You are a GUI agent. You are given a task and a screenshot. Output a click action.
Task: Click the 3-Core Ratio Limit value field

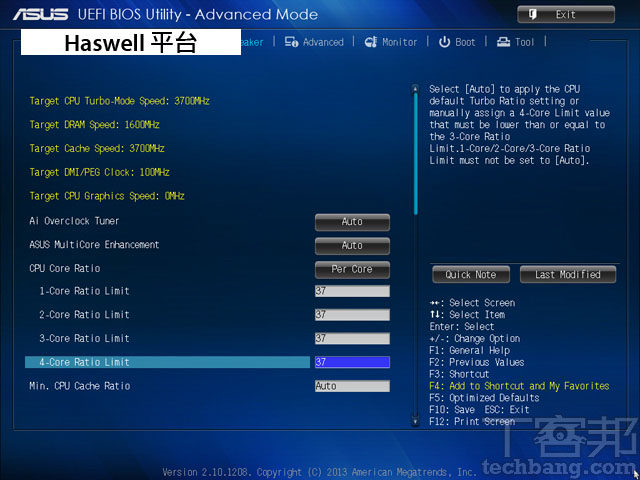(352, 338)
